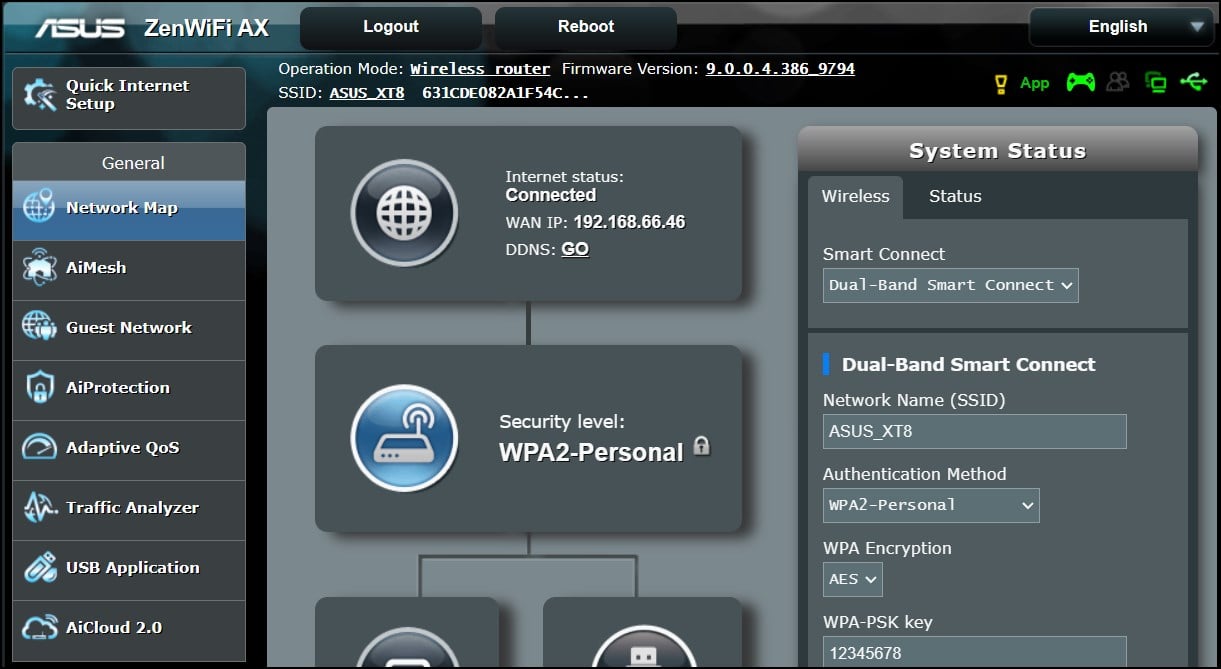Image resolution: width=1221 pixels, height=669 pixels.
Task: Click the Network Name (SSID) input field
Action: coord(974,432)
